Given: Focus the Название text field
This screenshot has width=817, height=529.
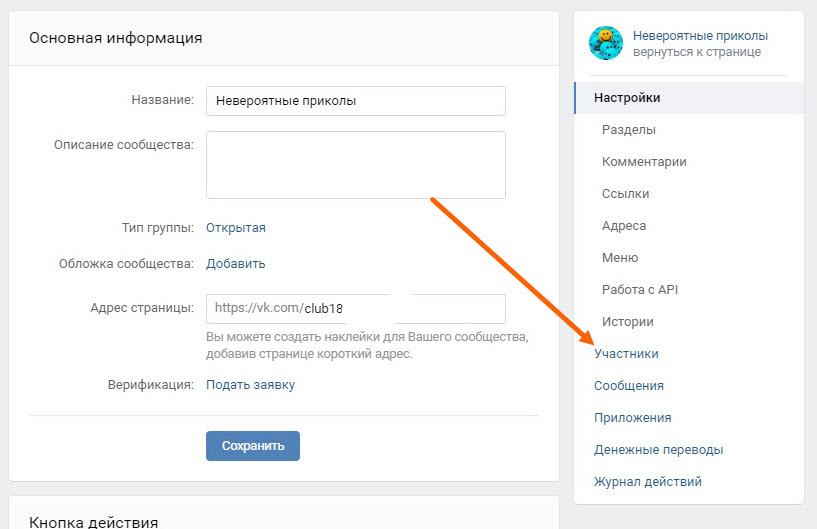Looking at the screenshot, I should pos(355,101).
